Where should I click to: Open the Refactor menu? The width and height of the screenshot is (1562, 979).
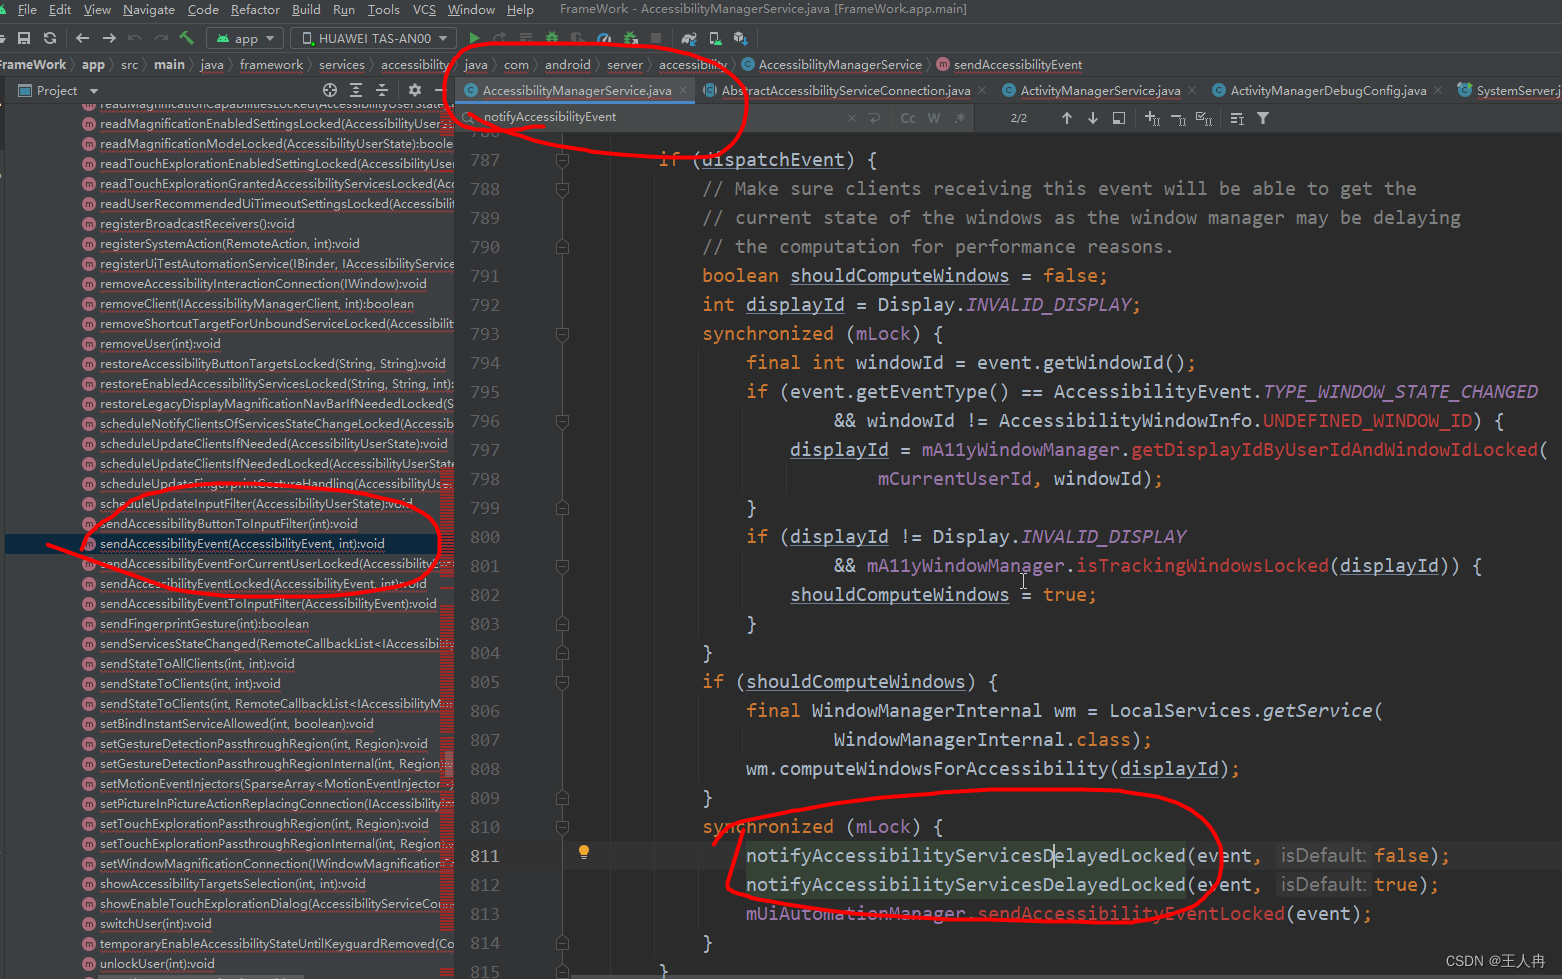coord(255,9)
